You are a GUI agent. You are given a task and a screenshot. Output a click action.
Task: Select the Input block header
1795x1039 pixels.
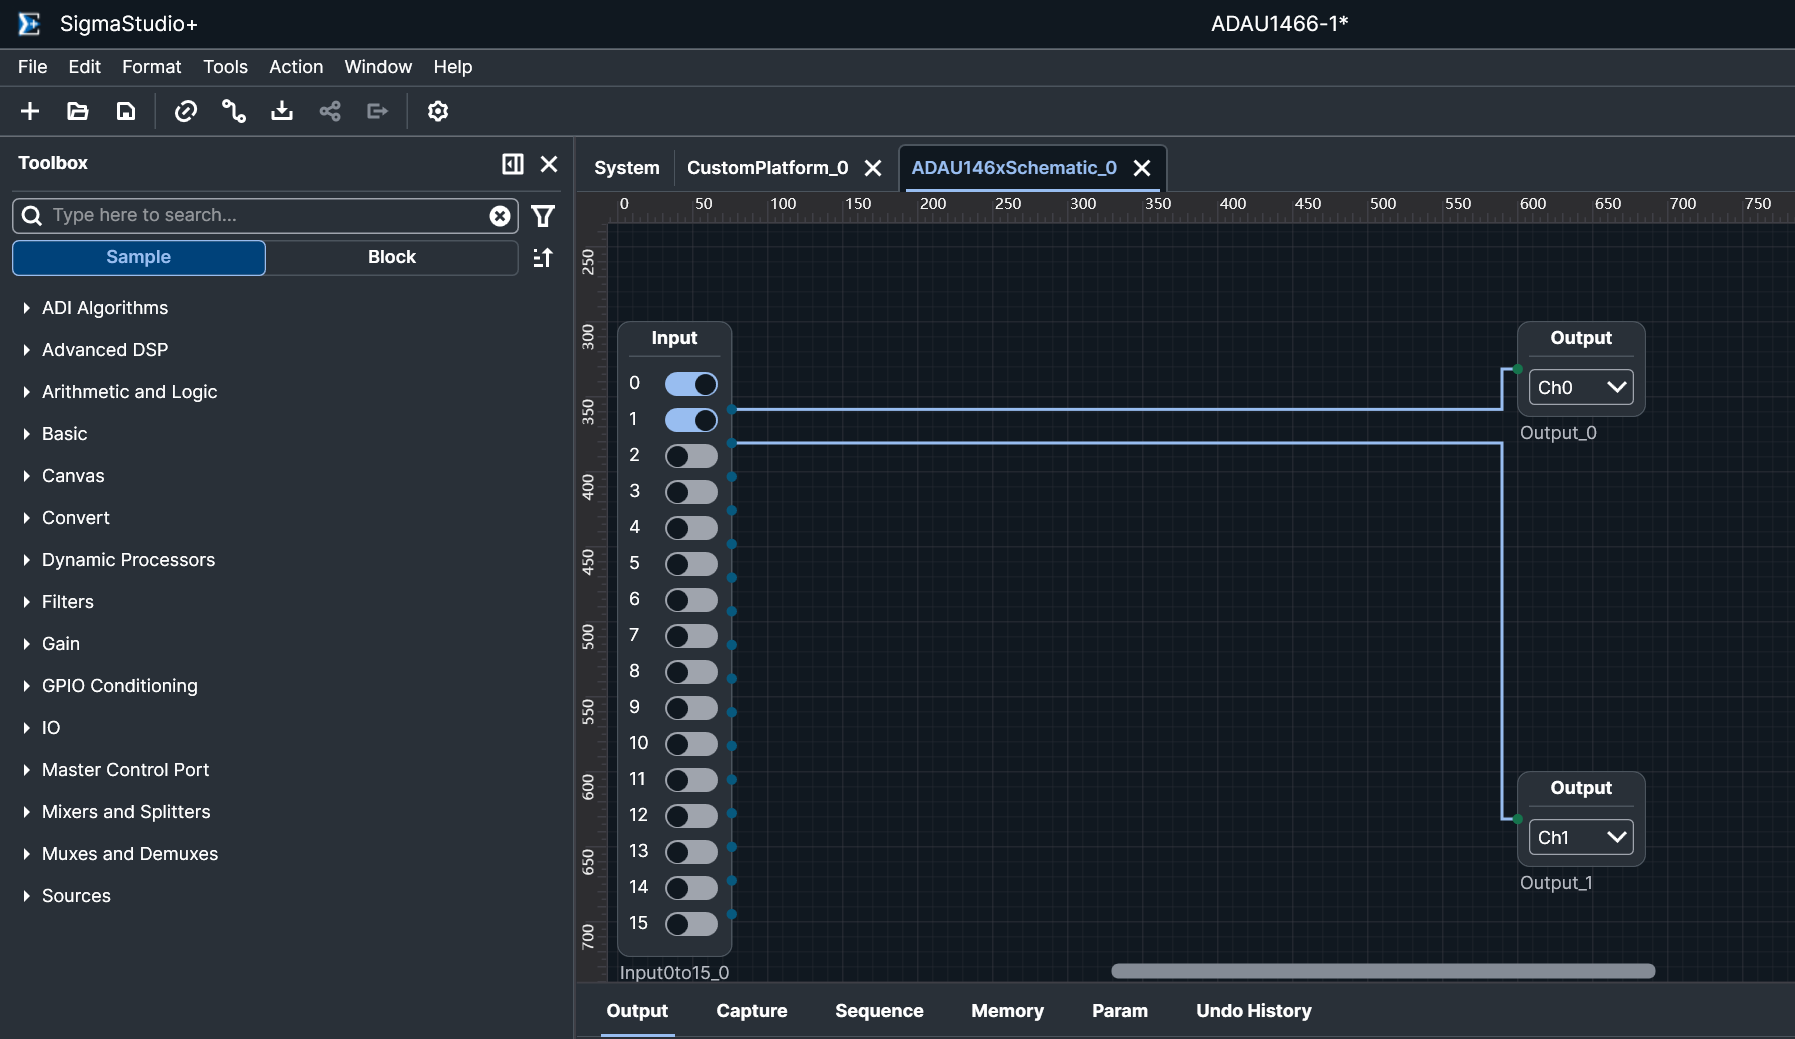[x=674, y=338]
